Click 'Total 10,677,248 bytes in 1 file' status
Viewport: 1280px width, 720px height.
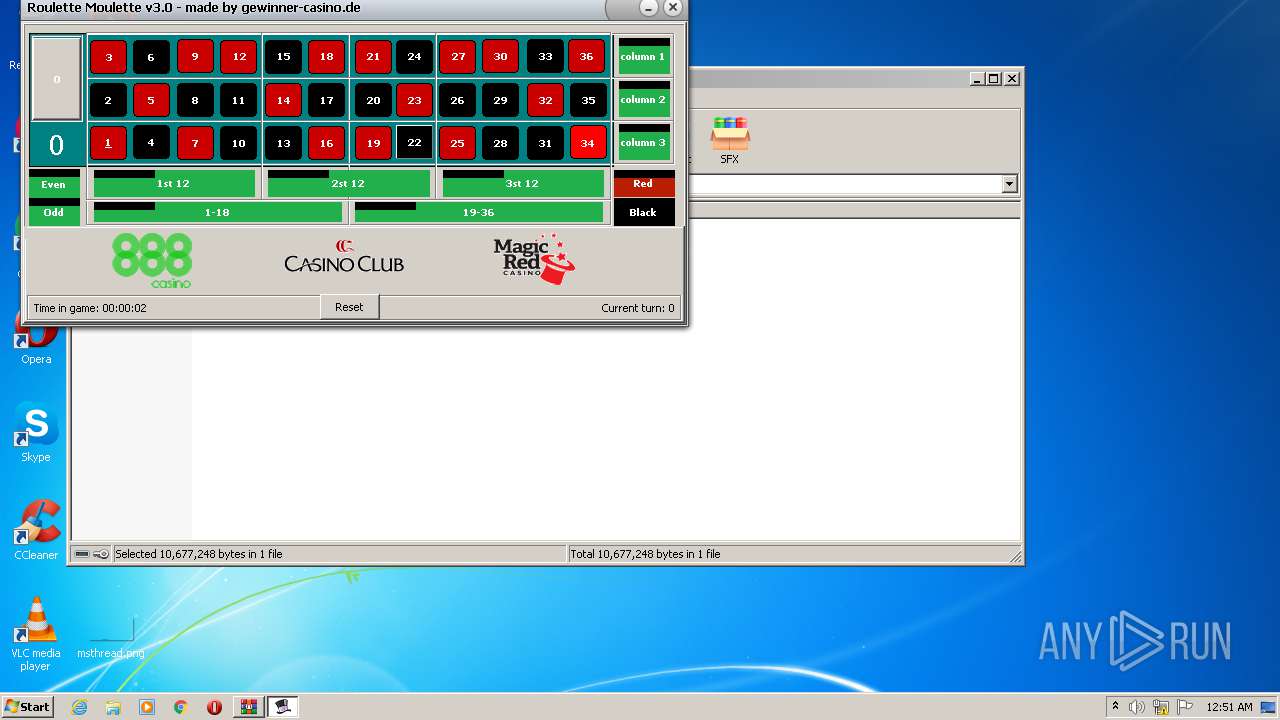[x=644, y=554]
